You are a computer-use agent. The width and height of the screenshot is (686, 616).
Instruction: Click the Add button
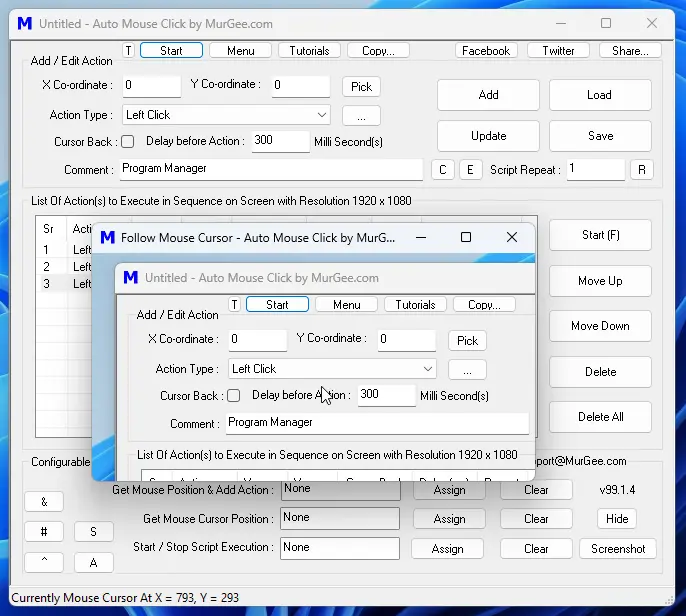pos(488,95)
